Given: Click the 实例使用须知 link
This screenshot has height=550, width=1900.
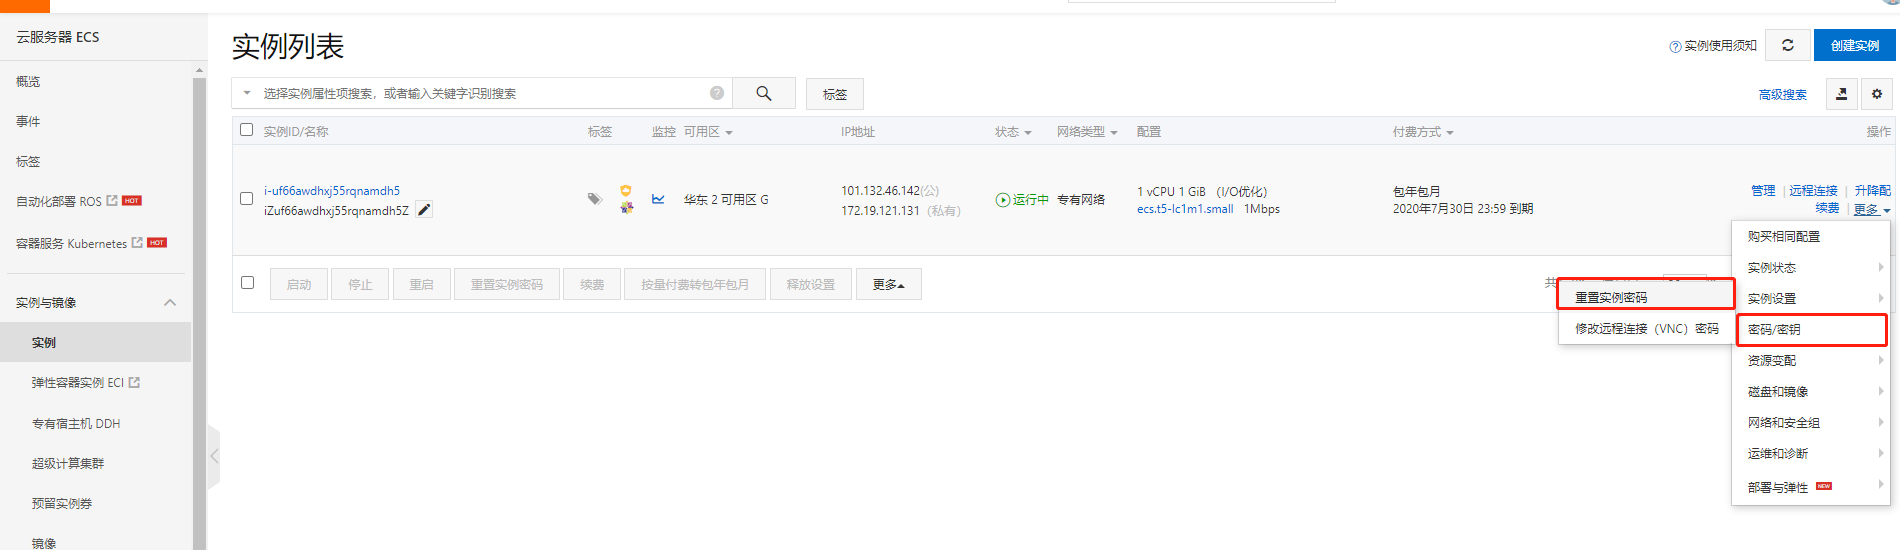Looking at the screenshot, I should pos(1720,46).
